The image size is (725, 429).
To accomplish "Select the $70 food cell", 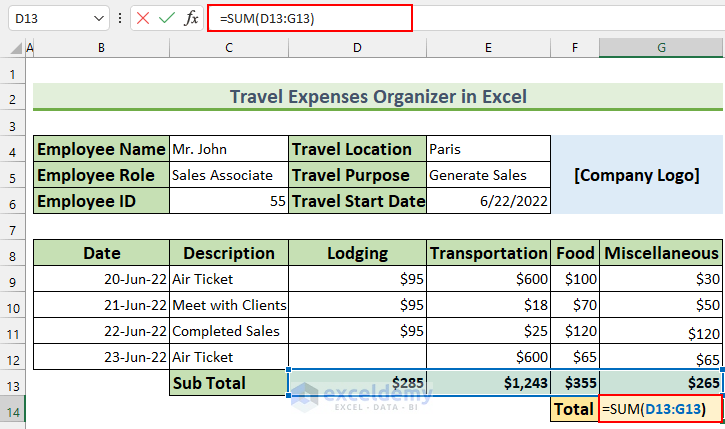I will tap(575, 305).
